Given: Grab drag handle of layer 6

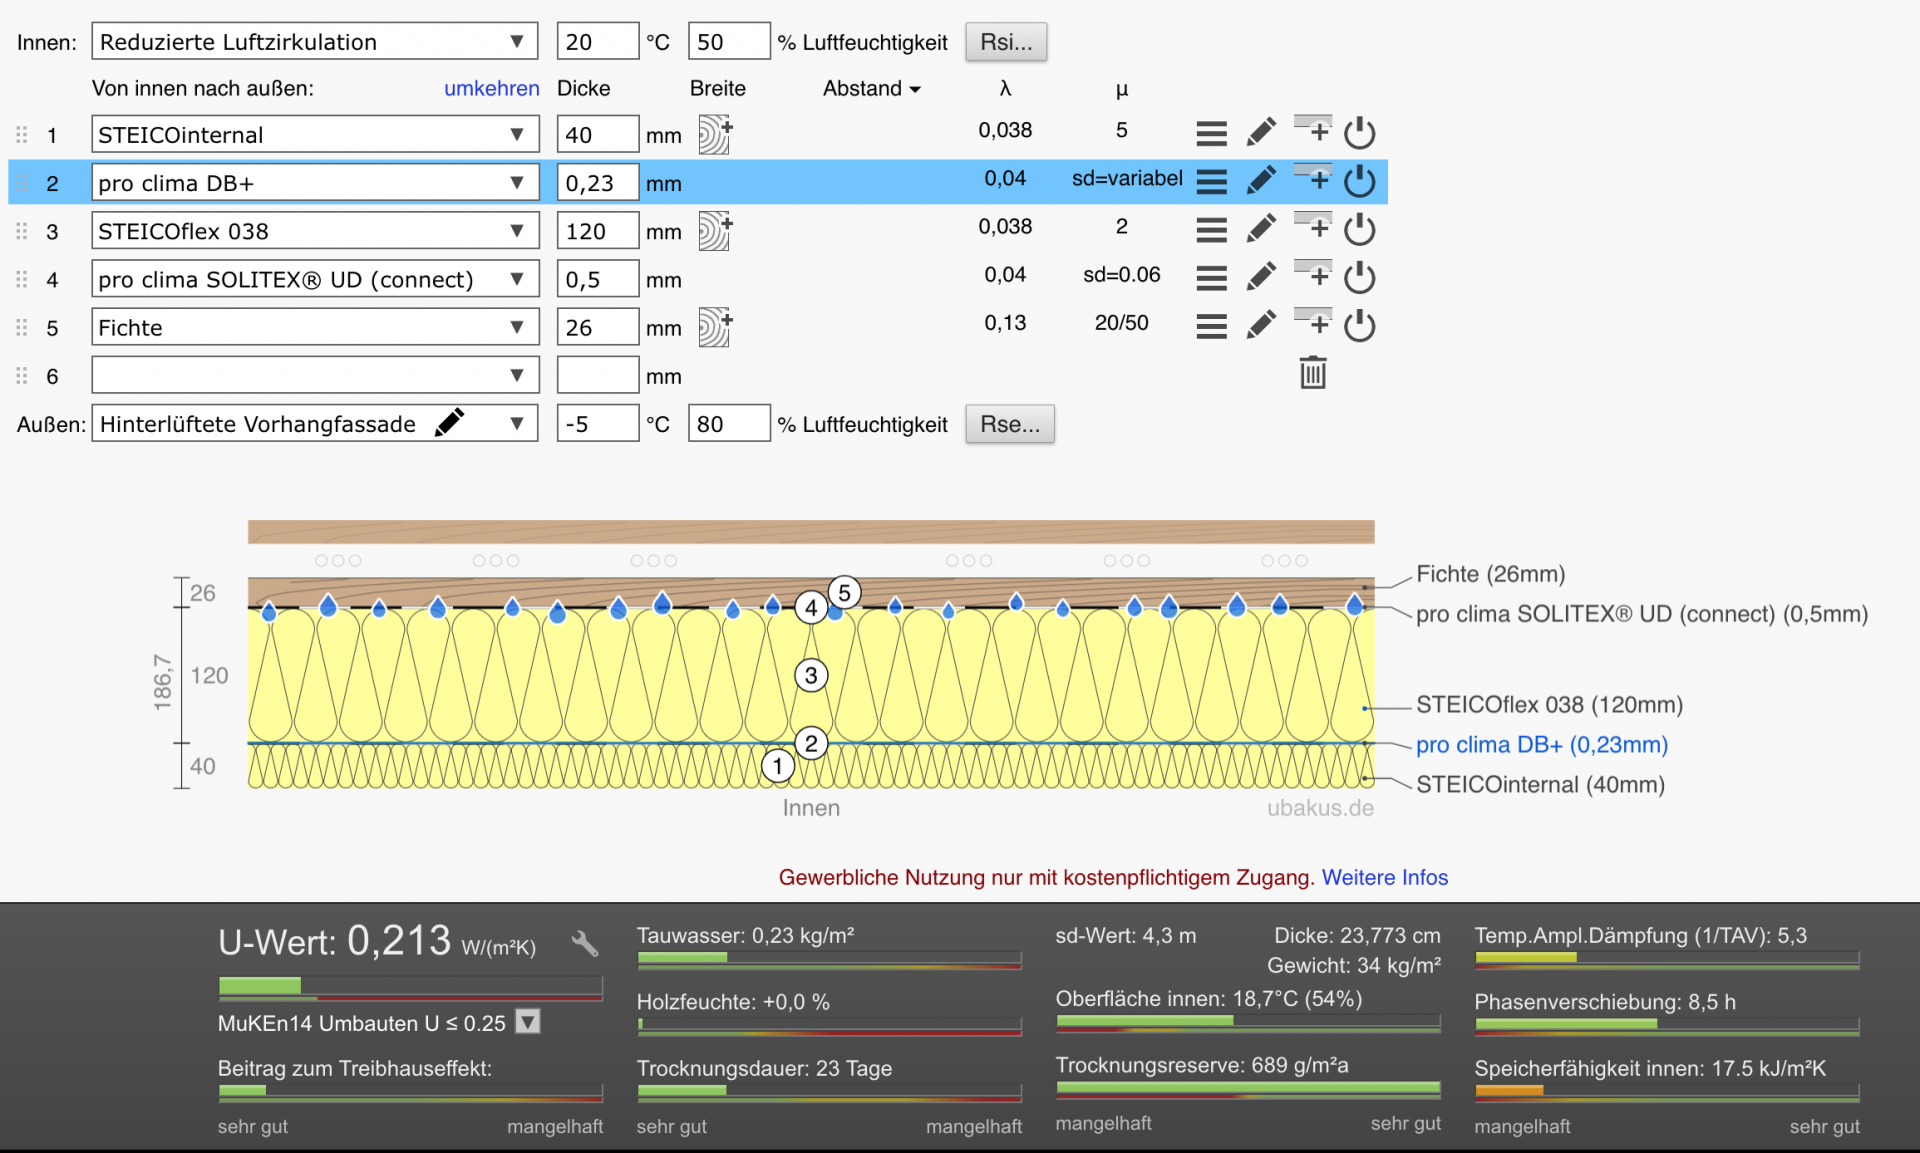Looking at the screenshot, I should tap(22, 375).
